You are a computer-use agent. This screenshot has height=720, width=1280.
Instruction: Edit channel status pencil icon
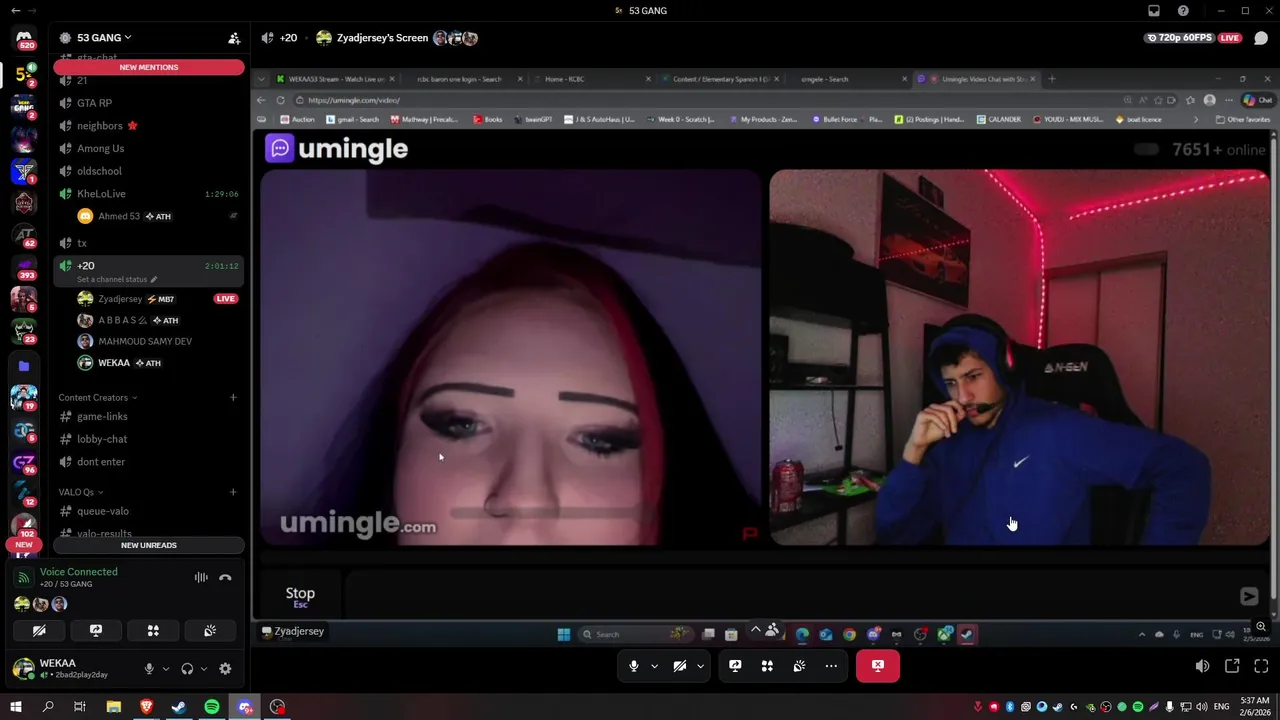click(154, 280)
